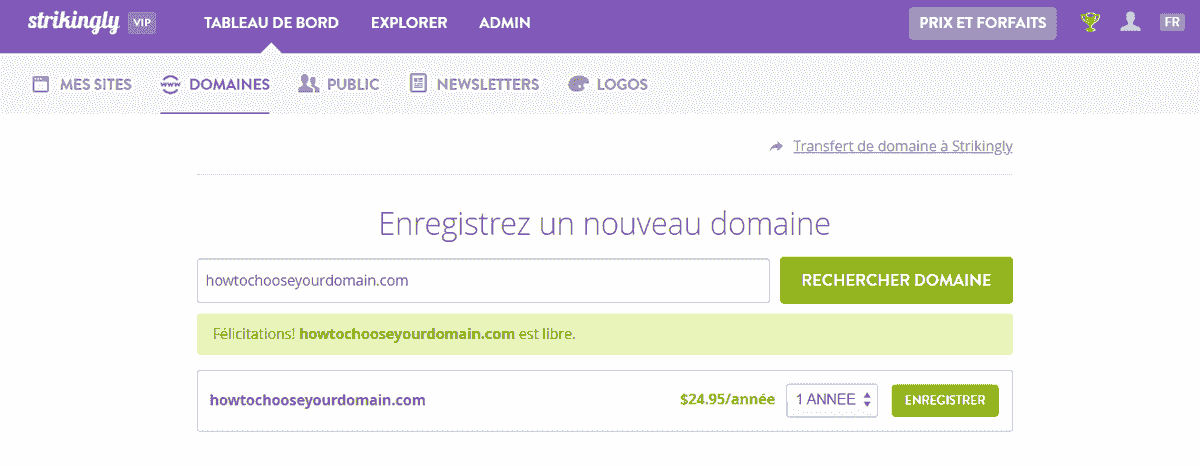The image size is (1200, 466).
Task: Switch to the Public tab
Action: click(x=353, y=84)
